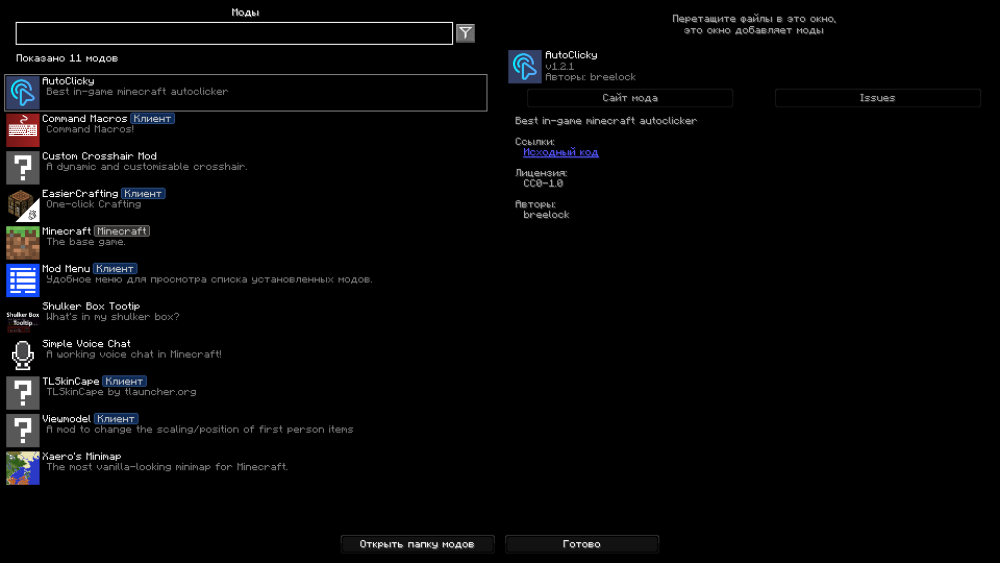Click 'One-click Crafting' description text
The image size is (1000, 563).
[x=94, y=205]
